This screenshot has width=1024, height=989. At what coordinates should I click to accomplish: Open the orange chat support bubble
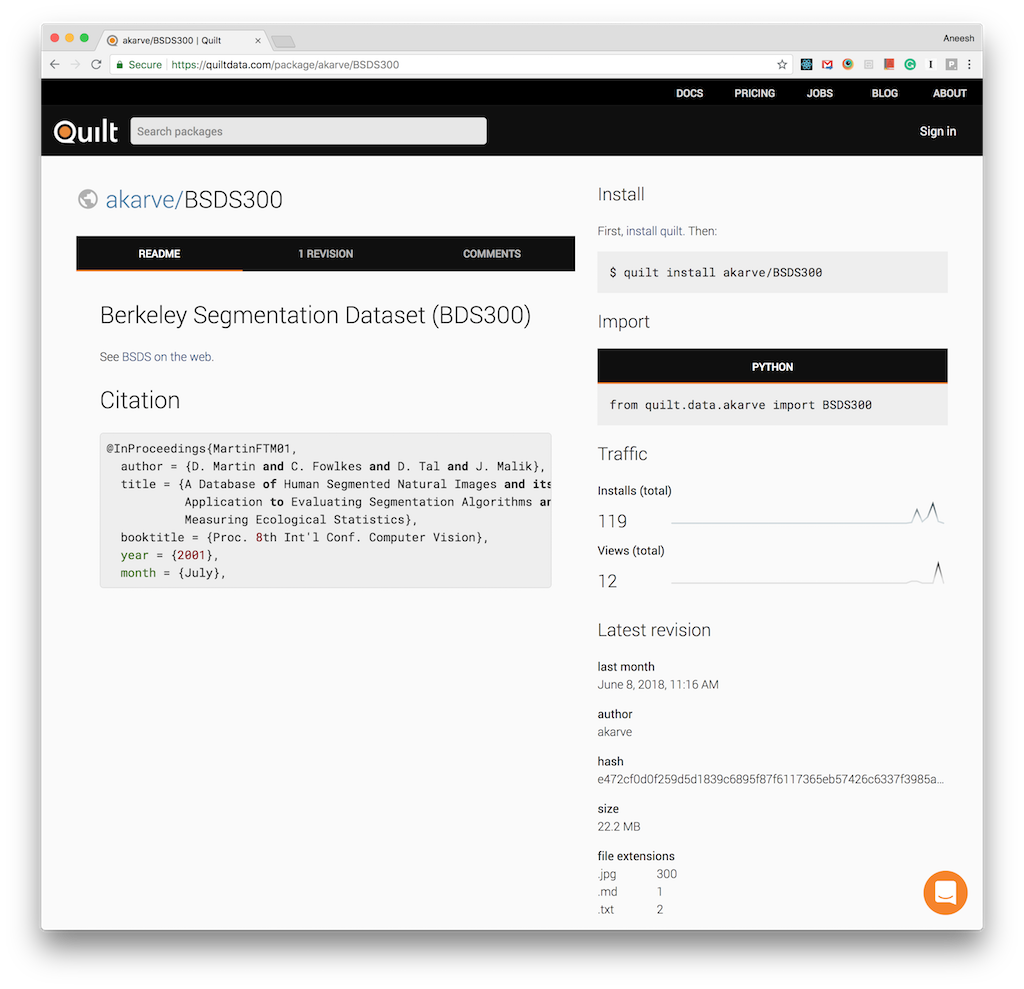pos(945,892)
